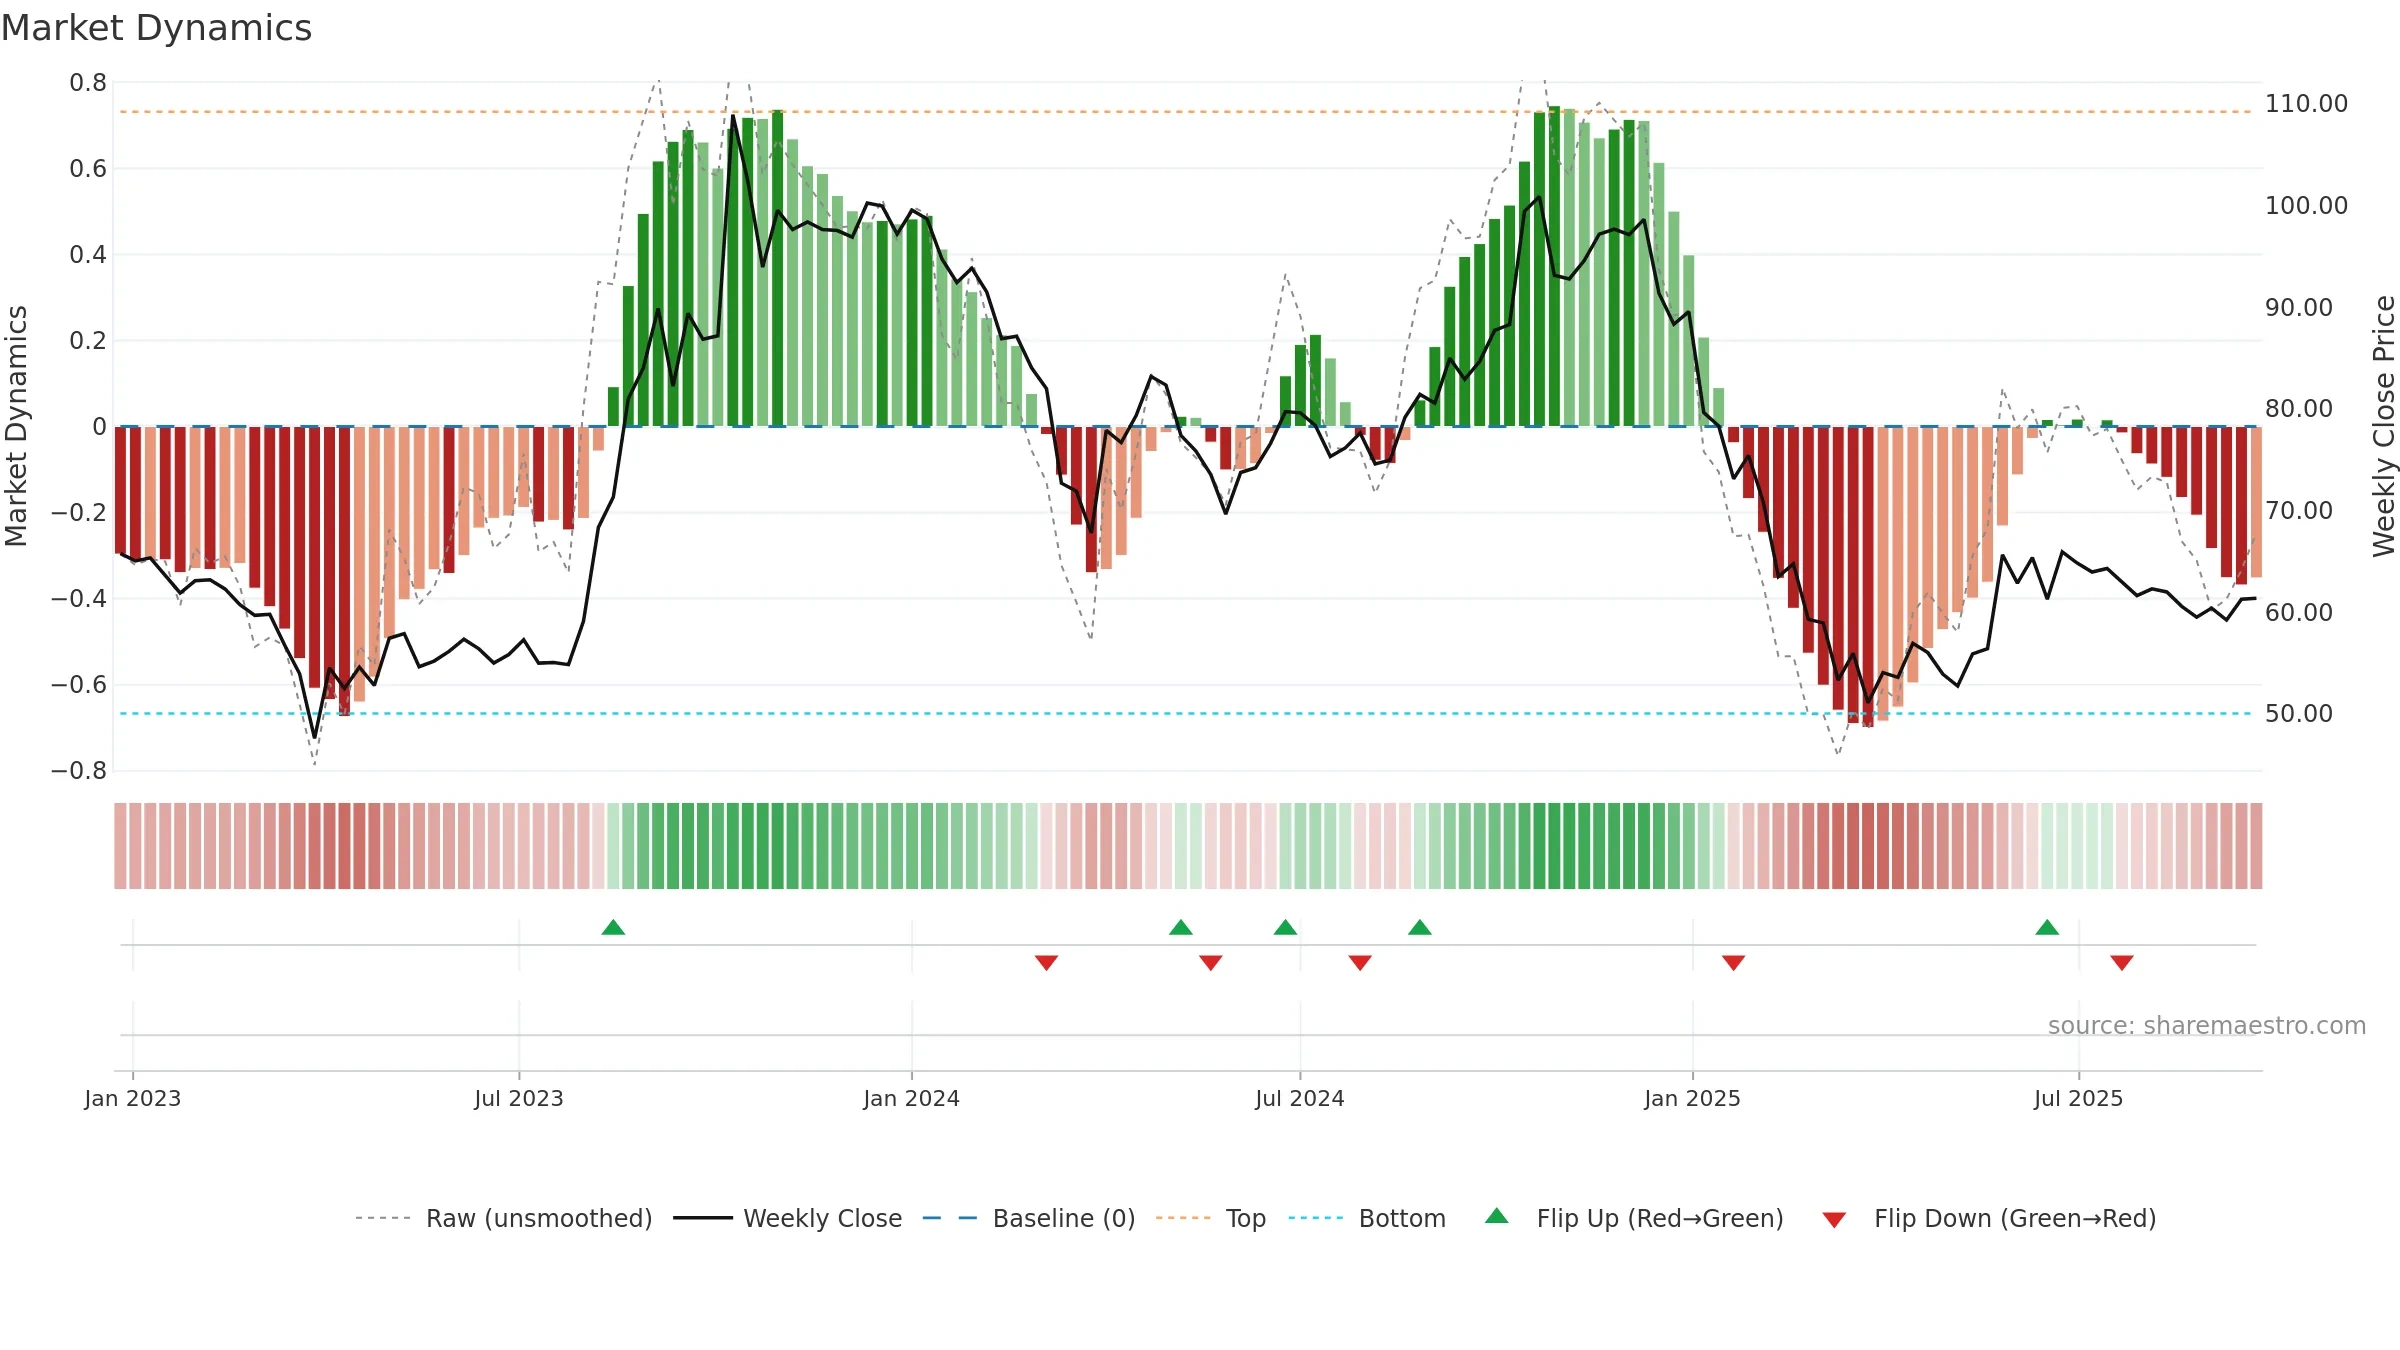Click the 0.6 left axis tick label
Viewport: 2400px width, 1350px height.
pyautogui.click(x=88, y=169)
